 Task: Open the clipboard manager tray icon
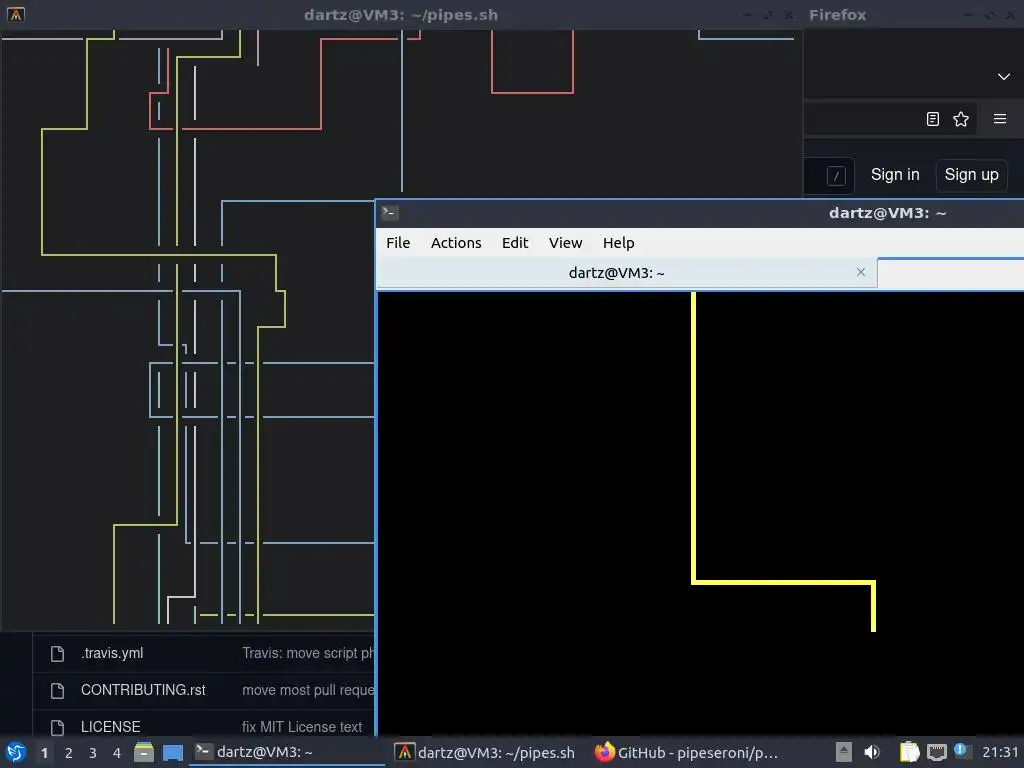pos(909,752)
